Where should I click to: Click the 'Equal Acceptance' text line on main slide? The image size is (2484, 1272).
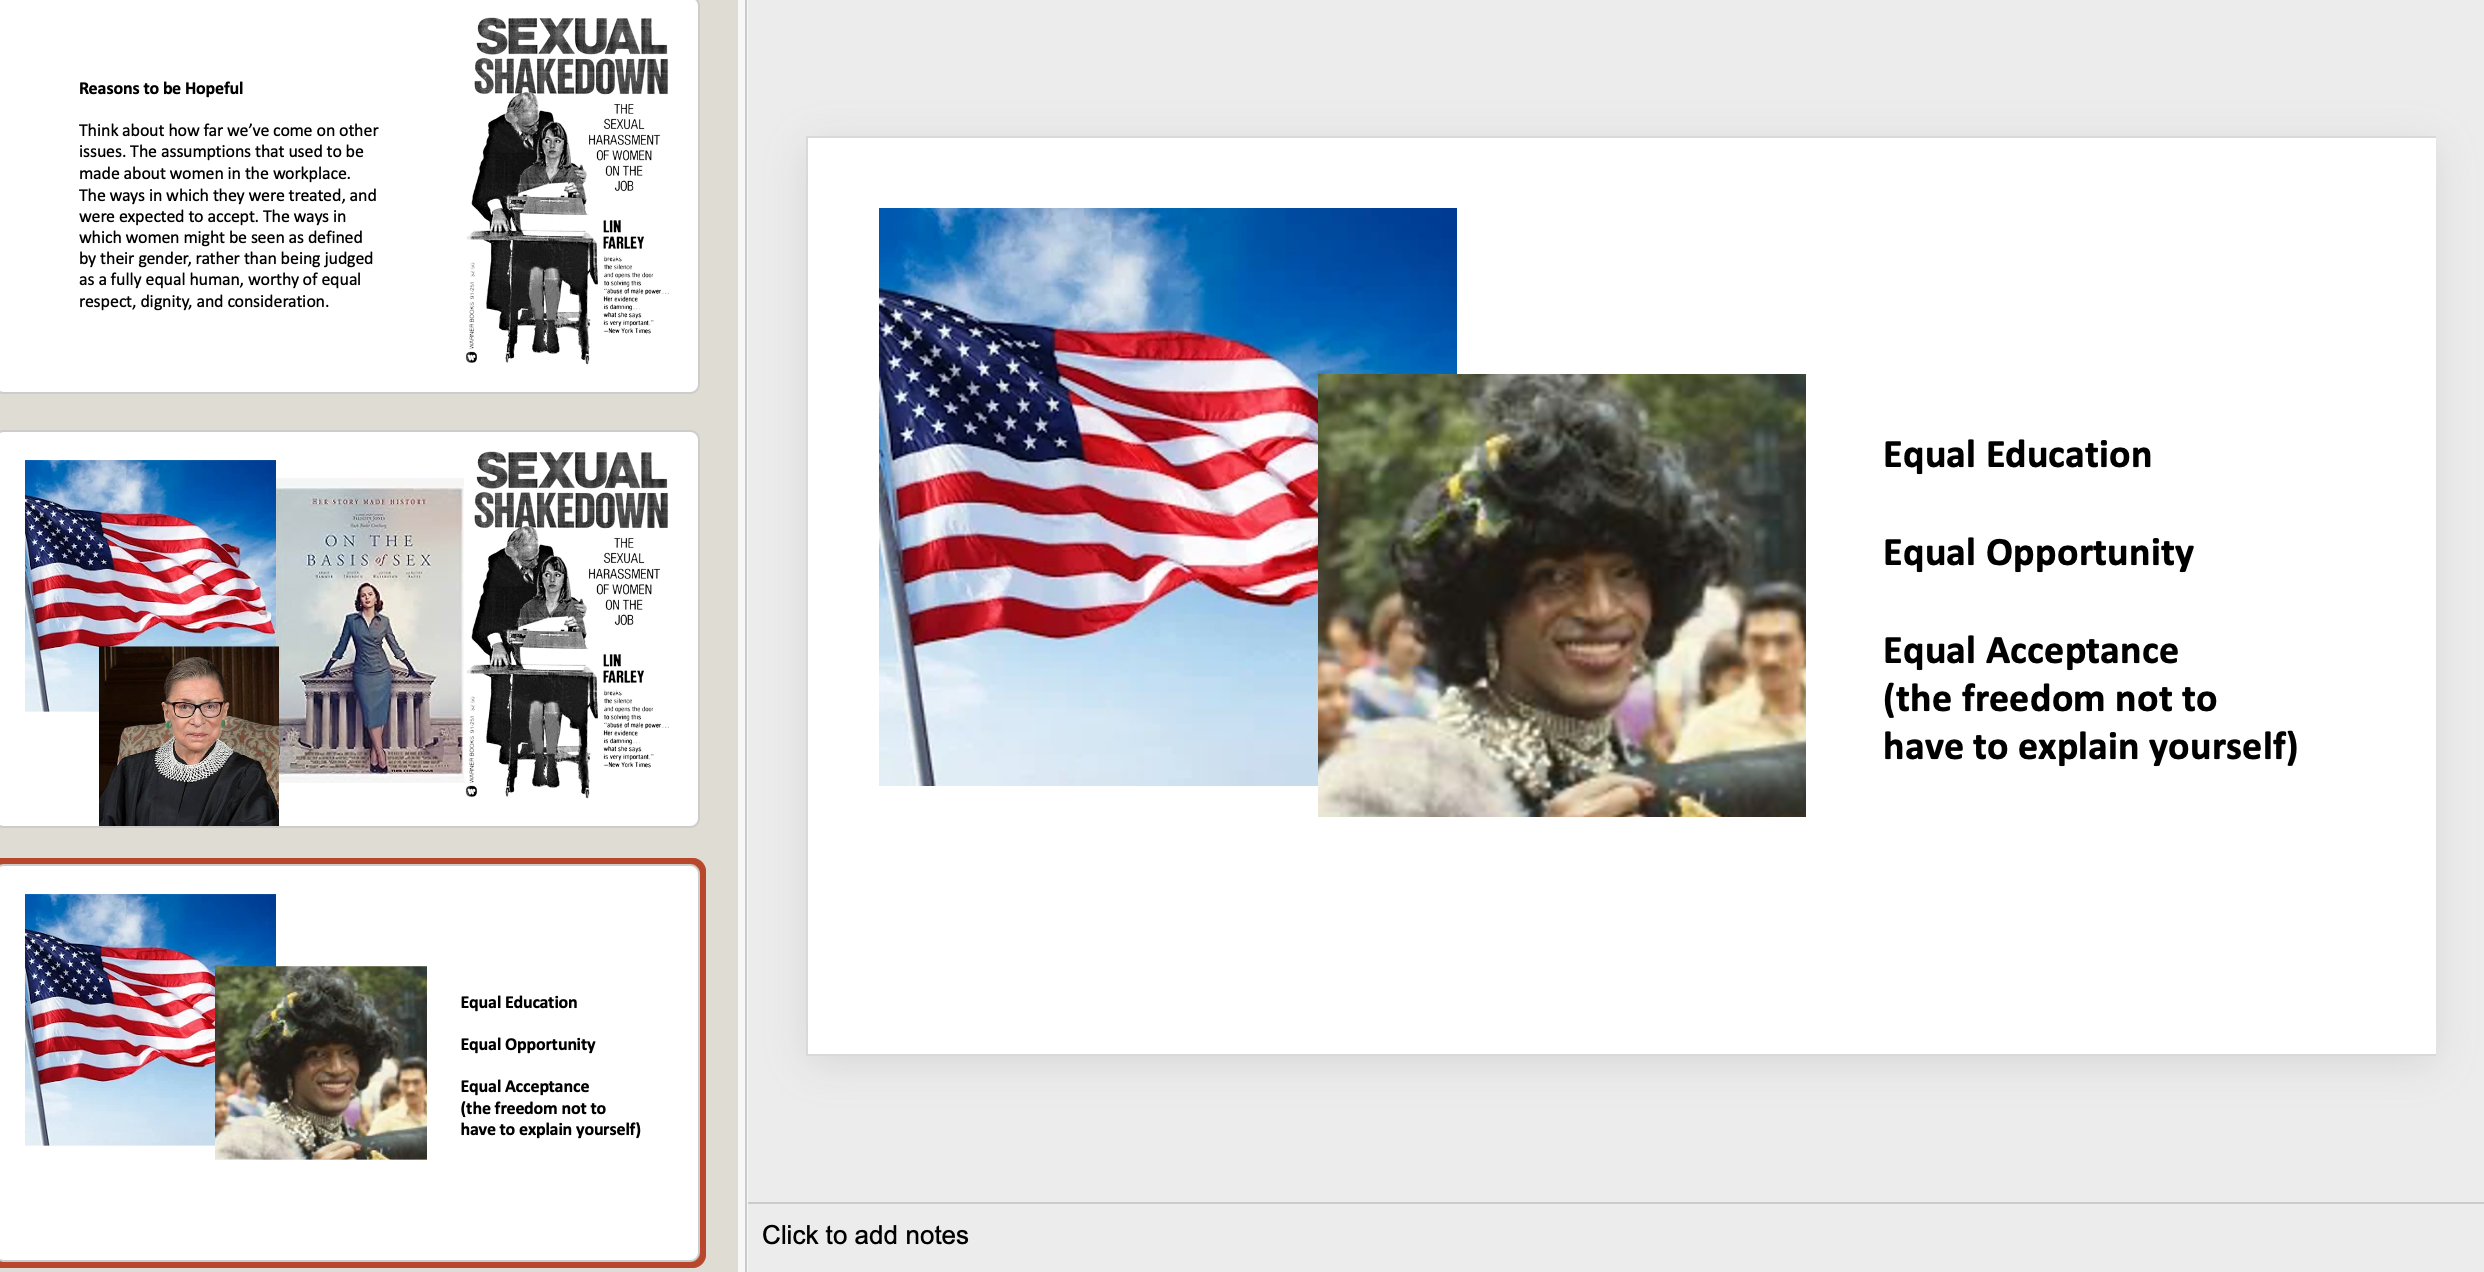click(2029, 651)
